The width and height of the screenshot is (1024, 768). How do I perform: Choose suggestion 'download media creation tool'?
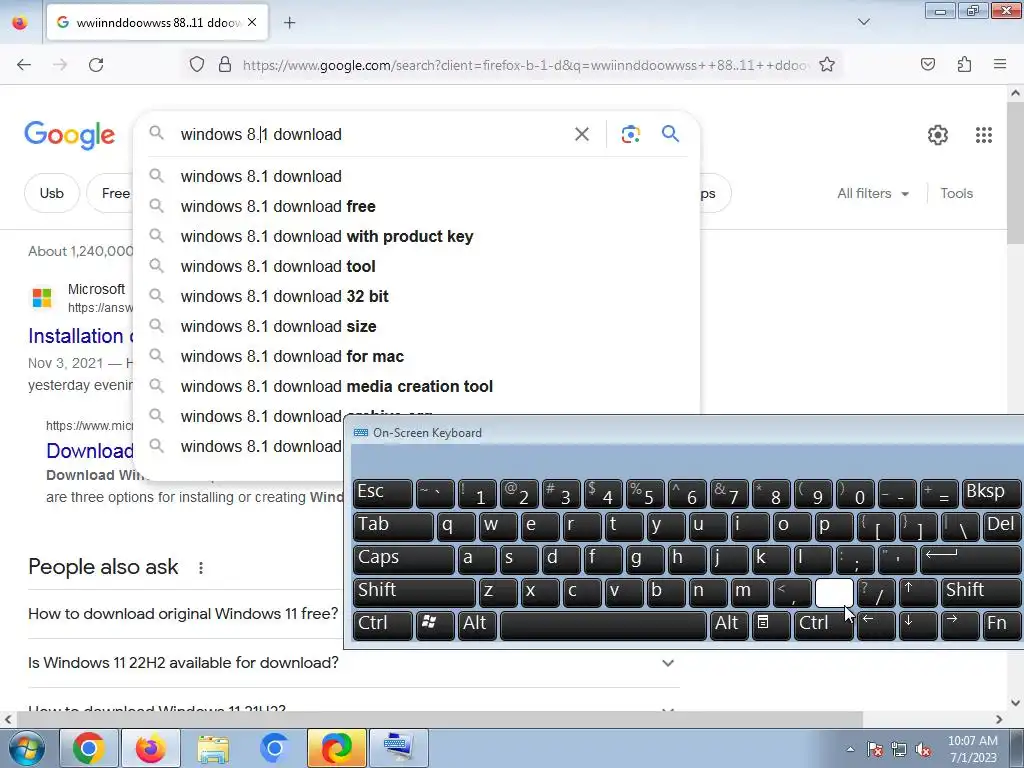tap(417, 387)
